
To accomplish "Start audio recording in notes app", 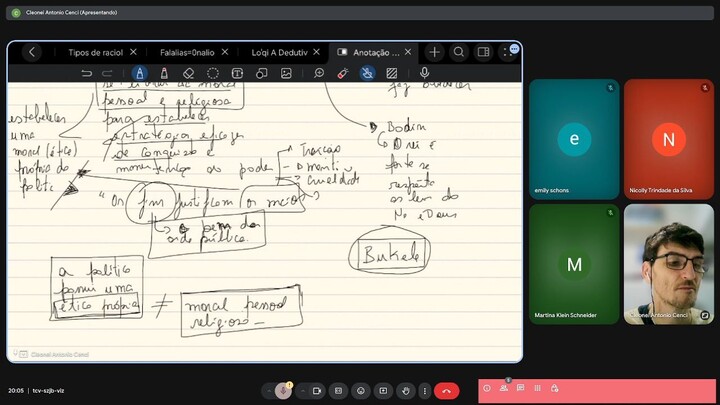I will click(425, 73).
